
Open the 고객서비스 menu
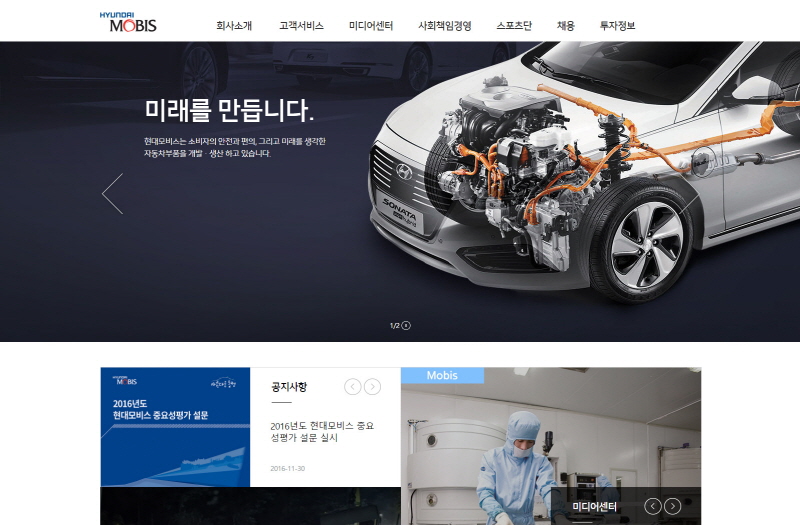(x=301, y=26)
